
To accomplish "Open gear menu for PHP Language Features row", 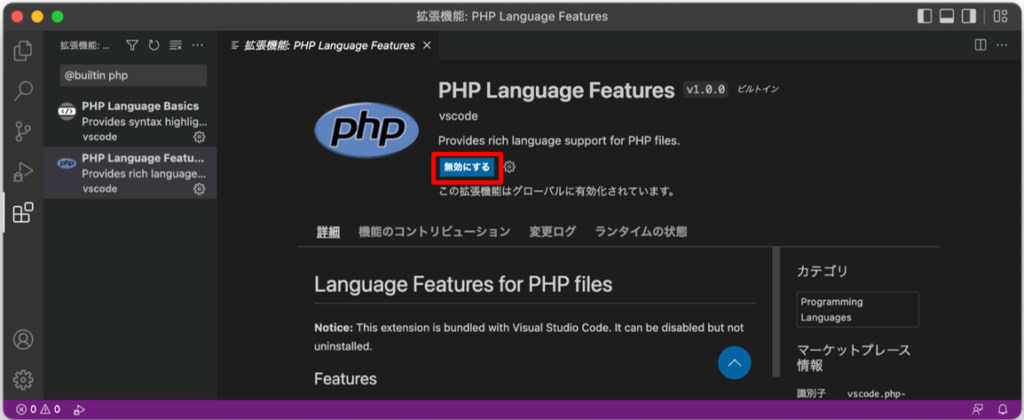I will pos(199,189).
